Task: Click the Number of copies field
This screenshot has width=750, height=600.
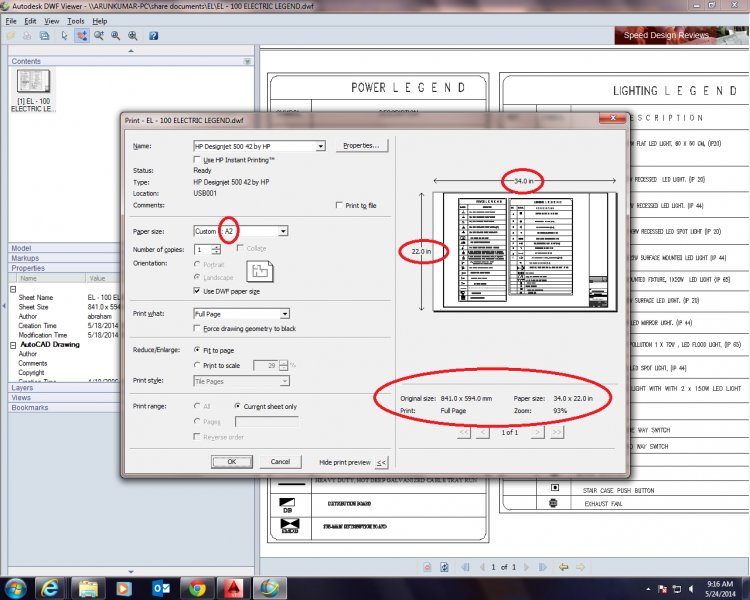Action: 203,249
